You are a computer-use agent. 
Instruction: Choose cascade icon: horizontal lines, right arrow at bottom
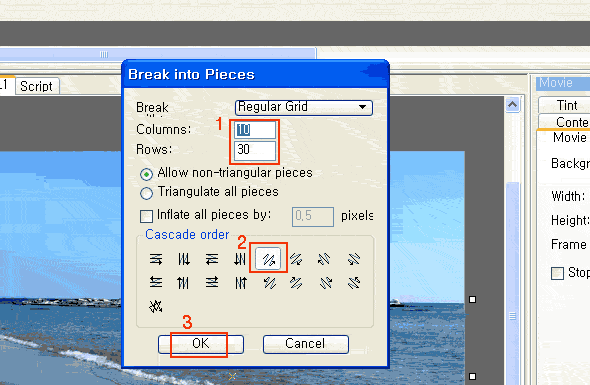(156, 259)
